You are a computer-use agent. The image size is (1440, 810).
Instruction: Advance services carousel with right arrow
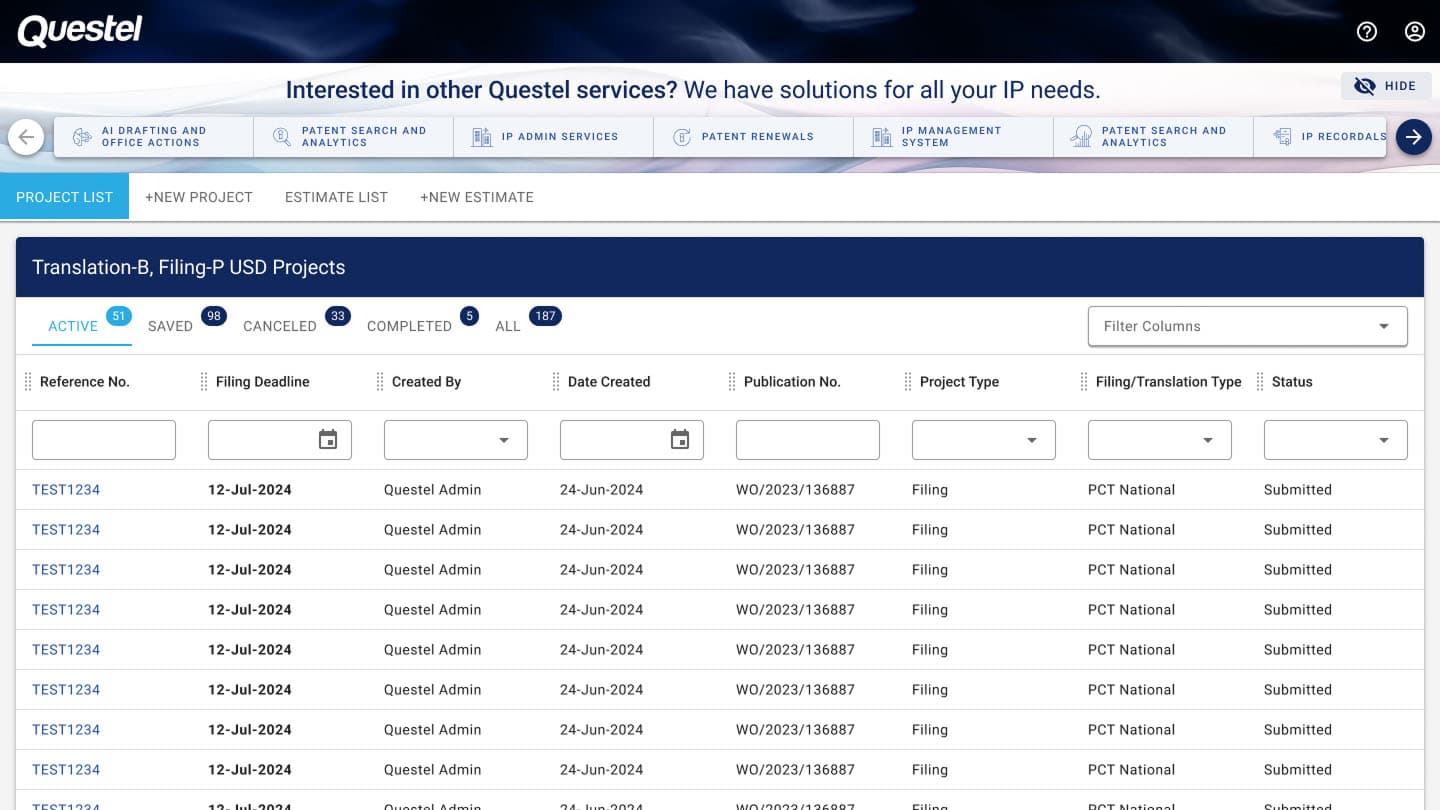pos(1414,137)
